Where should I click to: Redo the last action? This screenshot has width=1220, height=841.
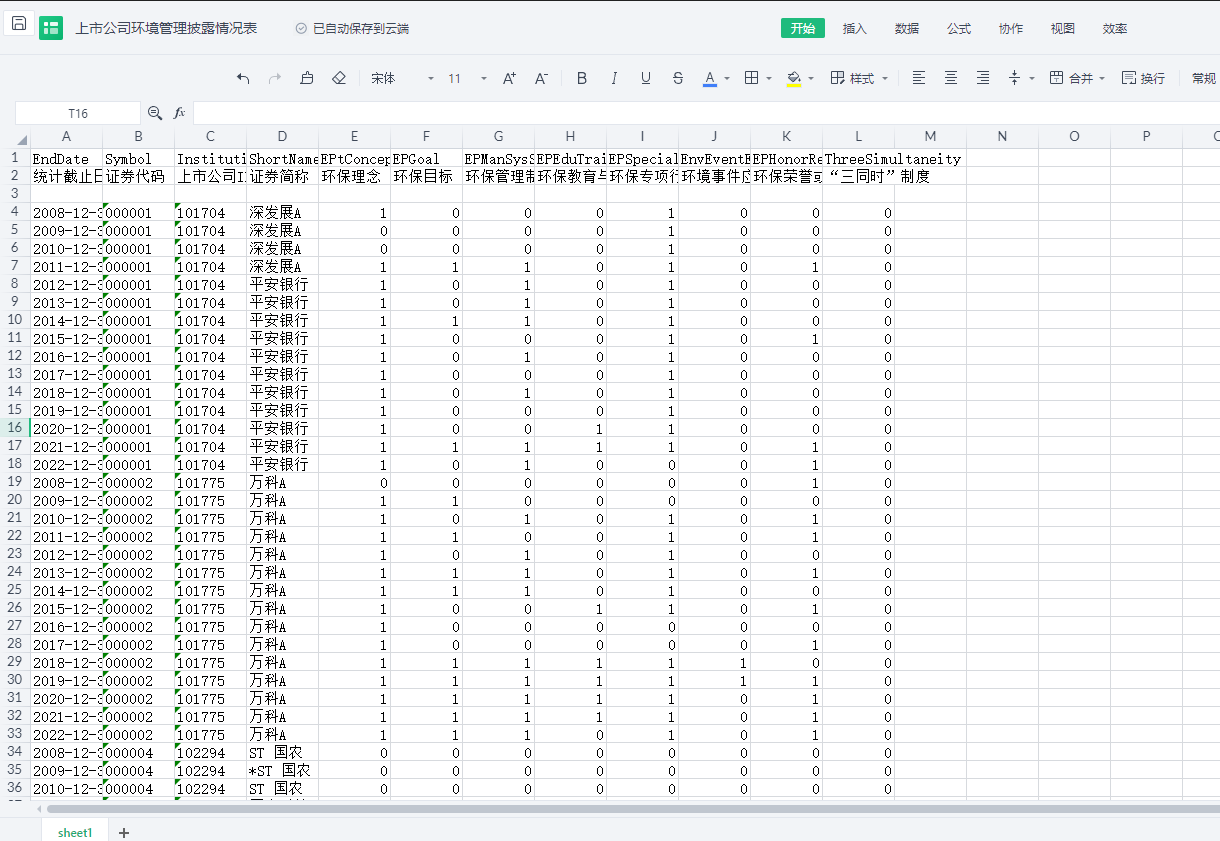[275, 78]
